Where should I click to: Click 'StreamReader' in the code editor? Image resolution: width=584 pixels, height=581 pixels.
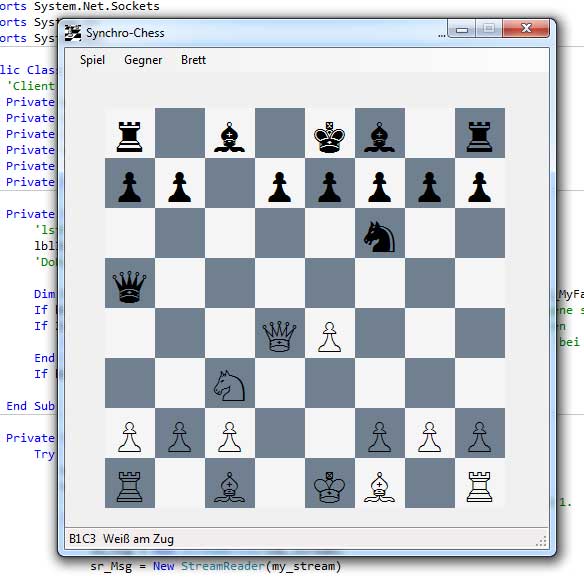pyautogui.click(x=223, y=566)
